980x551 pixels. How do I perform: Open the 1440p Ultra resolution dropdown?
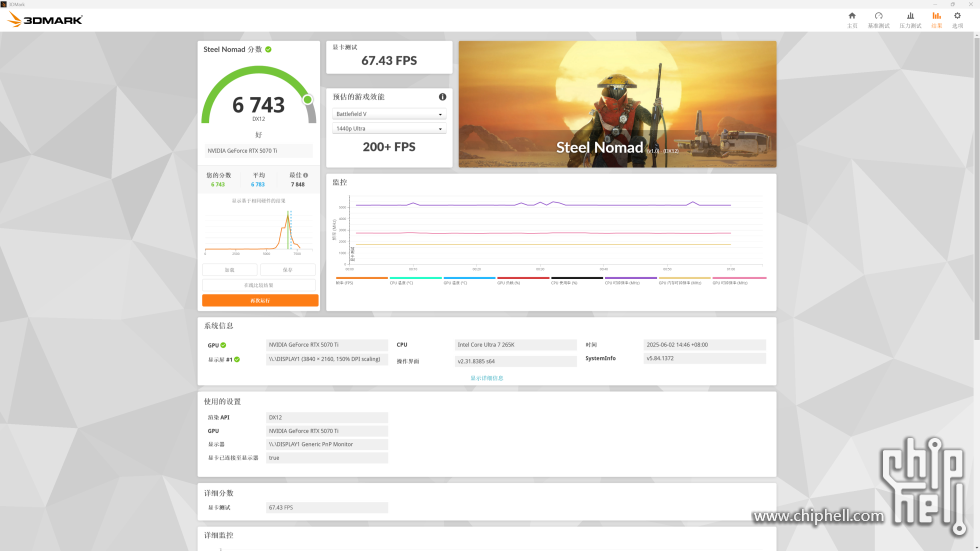(389, 129)
